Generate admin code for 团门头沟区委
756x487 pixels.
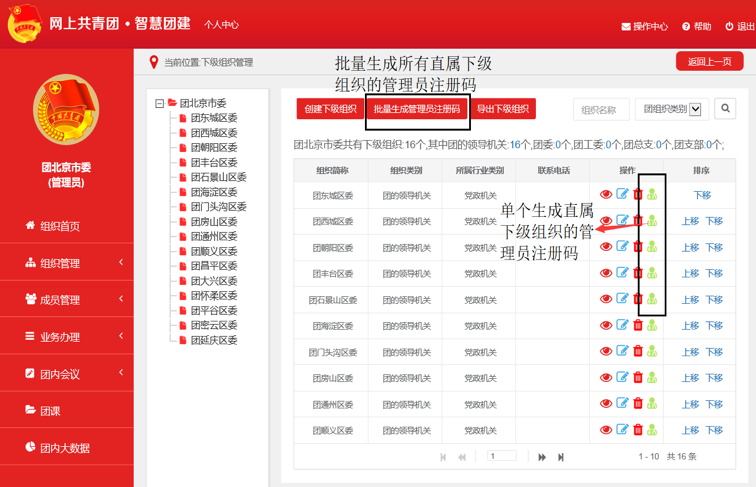click(x=652, y=352)
